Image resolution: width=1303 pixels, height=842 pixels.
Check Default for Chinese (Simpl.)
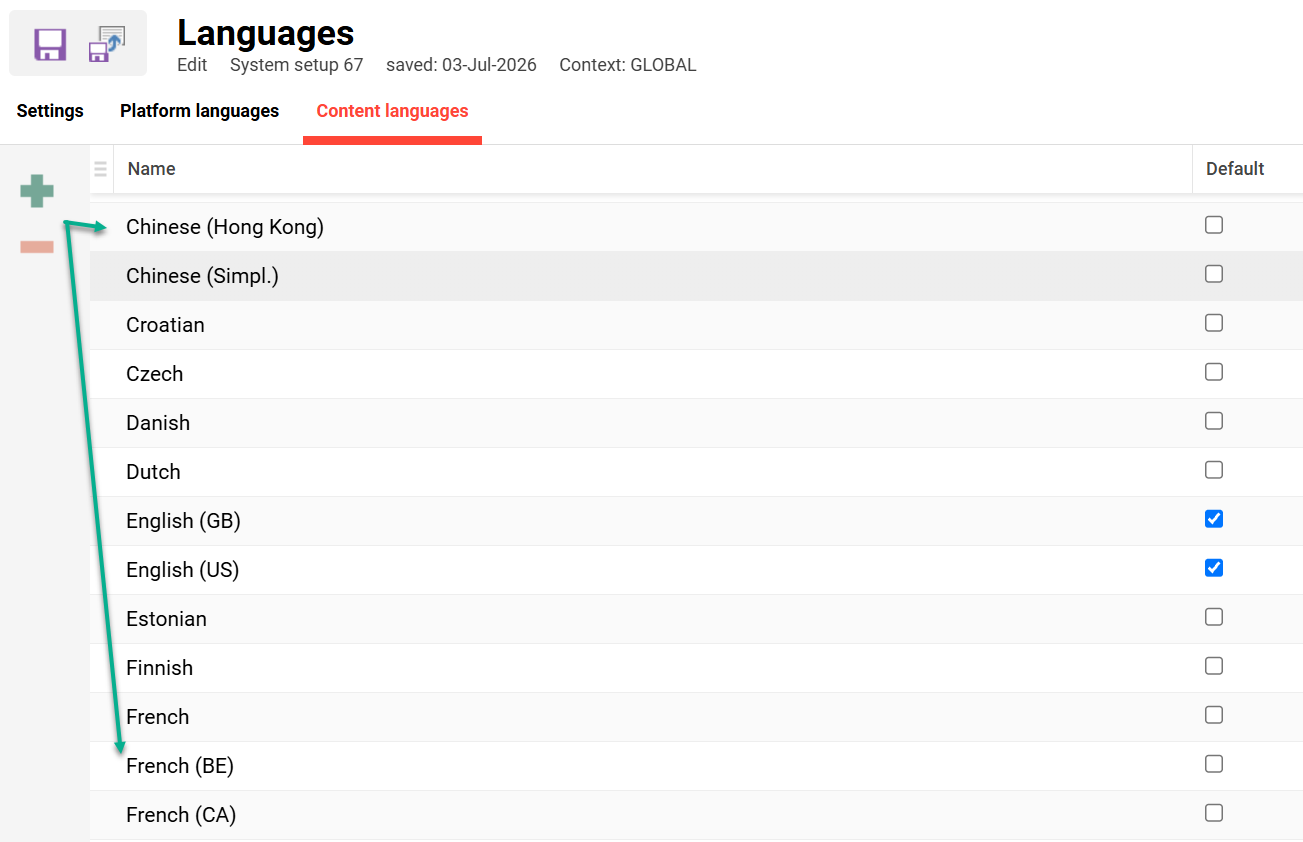pyautogui.click(x=1214, y=274)
